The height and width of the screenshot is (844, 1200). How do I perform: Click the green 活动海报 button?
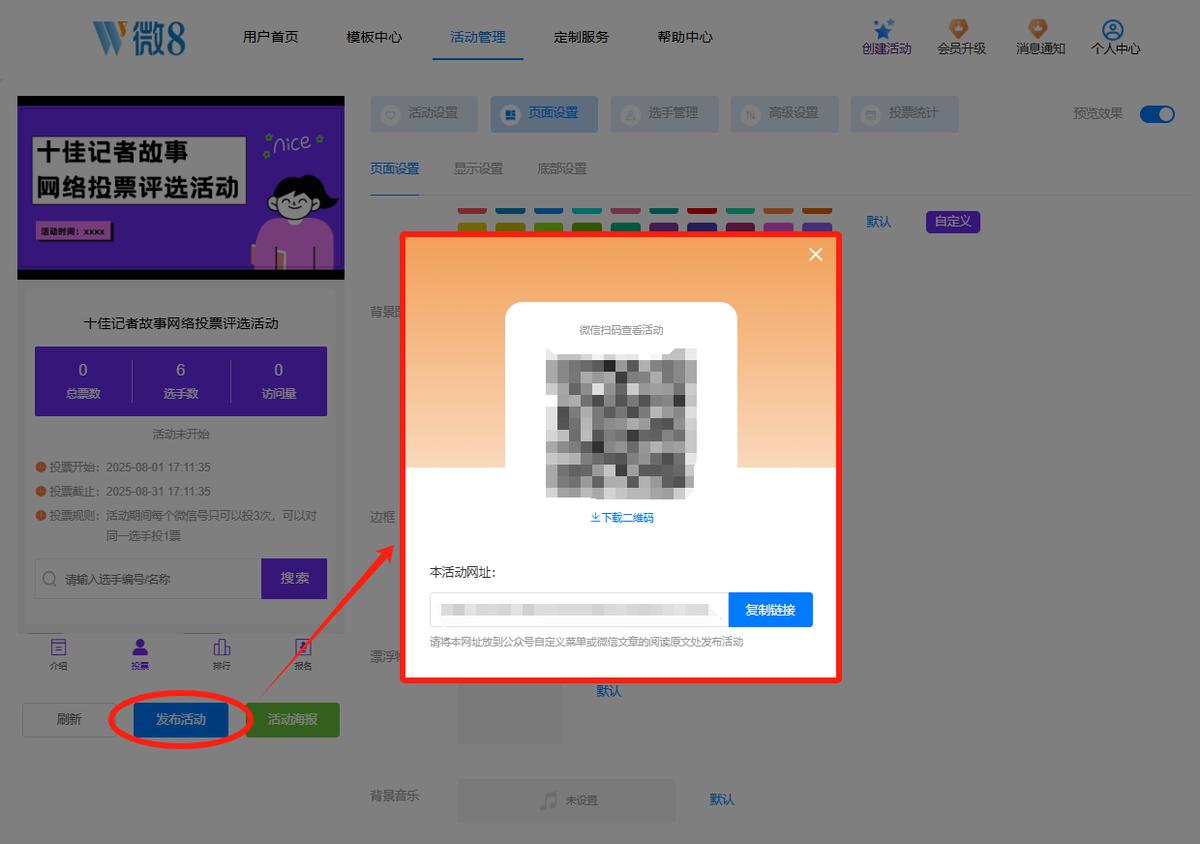(293, 720)
